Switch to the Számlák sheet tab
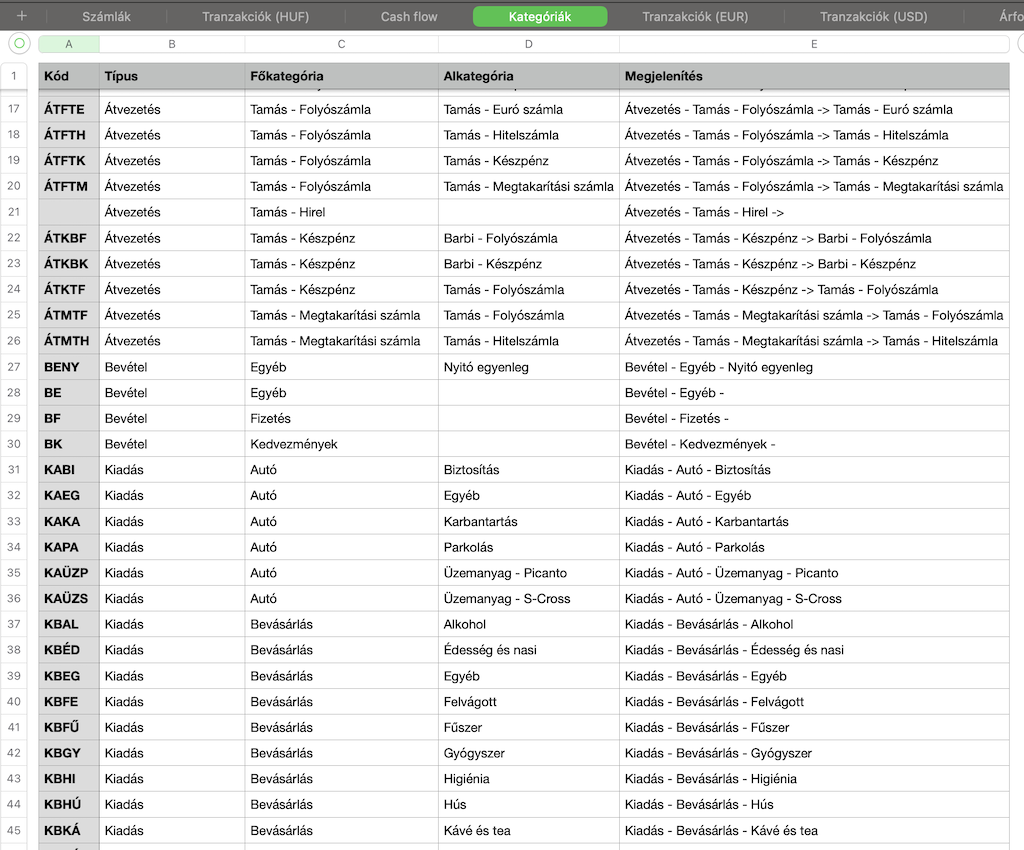1024x850 pixels. [x=106, y=16]
